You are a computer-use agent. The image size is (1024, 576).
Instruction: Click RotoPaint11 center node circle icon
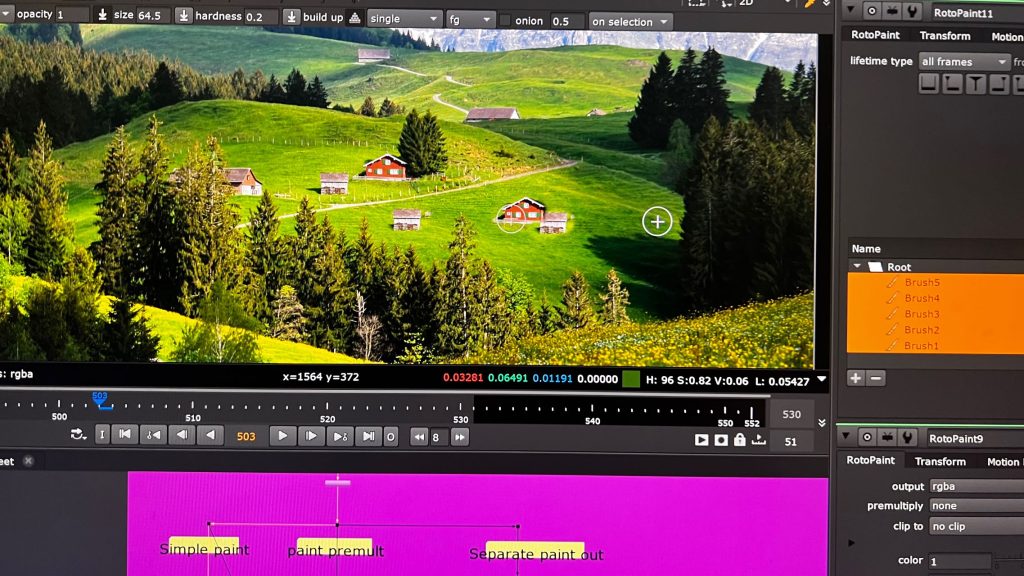point(872,10)
